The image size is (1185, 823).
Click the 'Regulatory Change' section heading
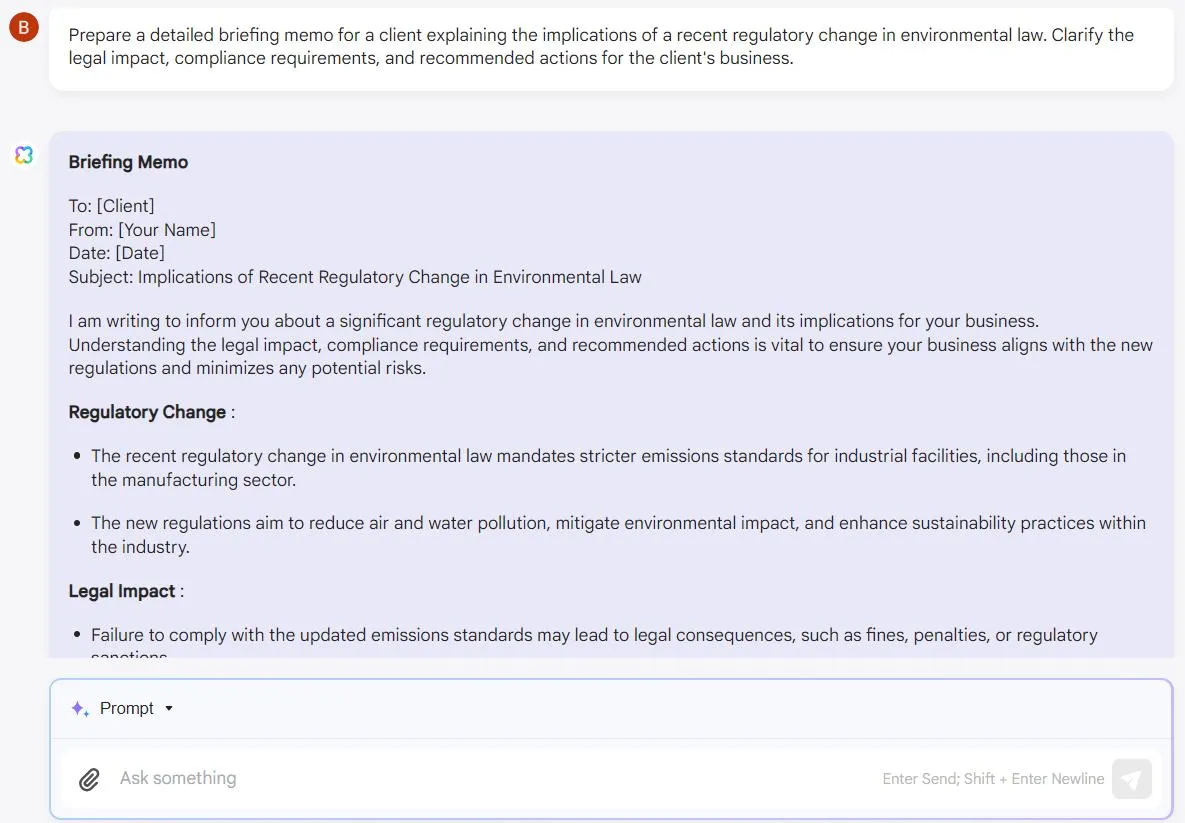tap(147, 412)
